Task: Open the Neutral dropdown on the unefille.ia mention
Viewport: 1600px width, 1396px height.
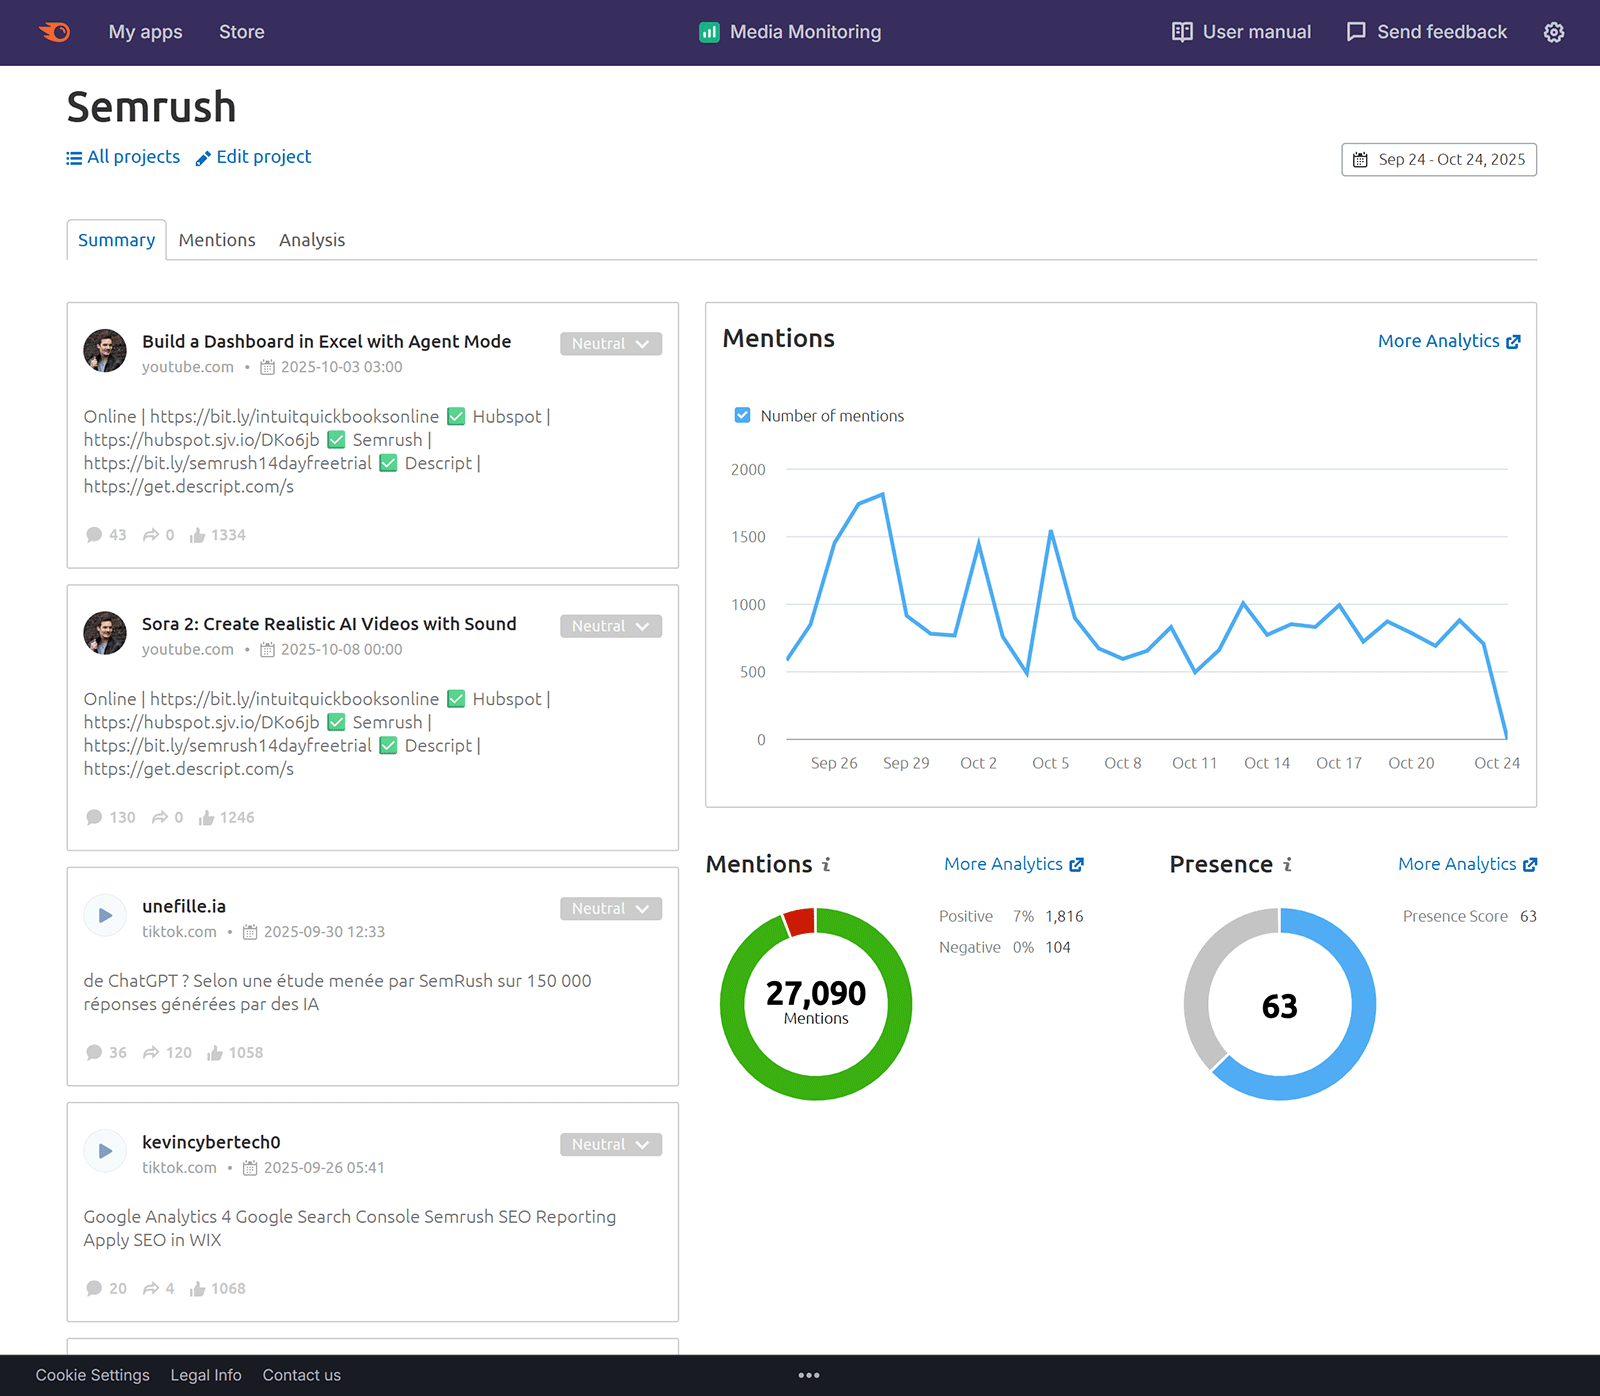Action: pos(611,908)
